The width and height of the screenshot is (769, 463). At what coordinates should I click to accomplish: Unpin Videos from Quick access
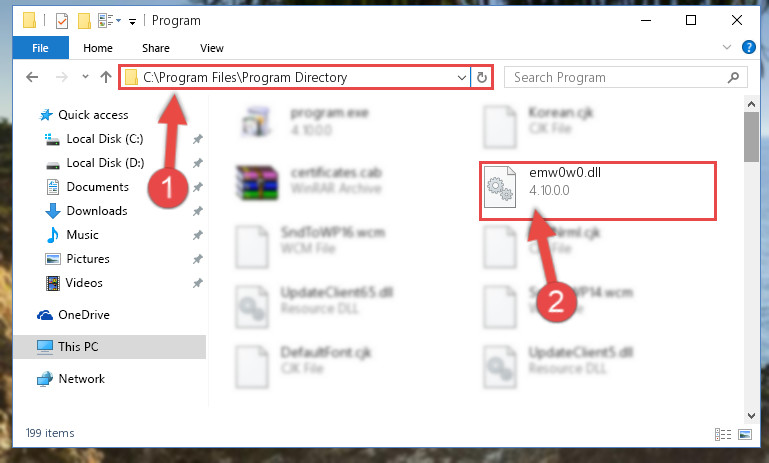click(x=198, y=283)
